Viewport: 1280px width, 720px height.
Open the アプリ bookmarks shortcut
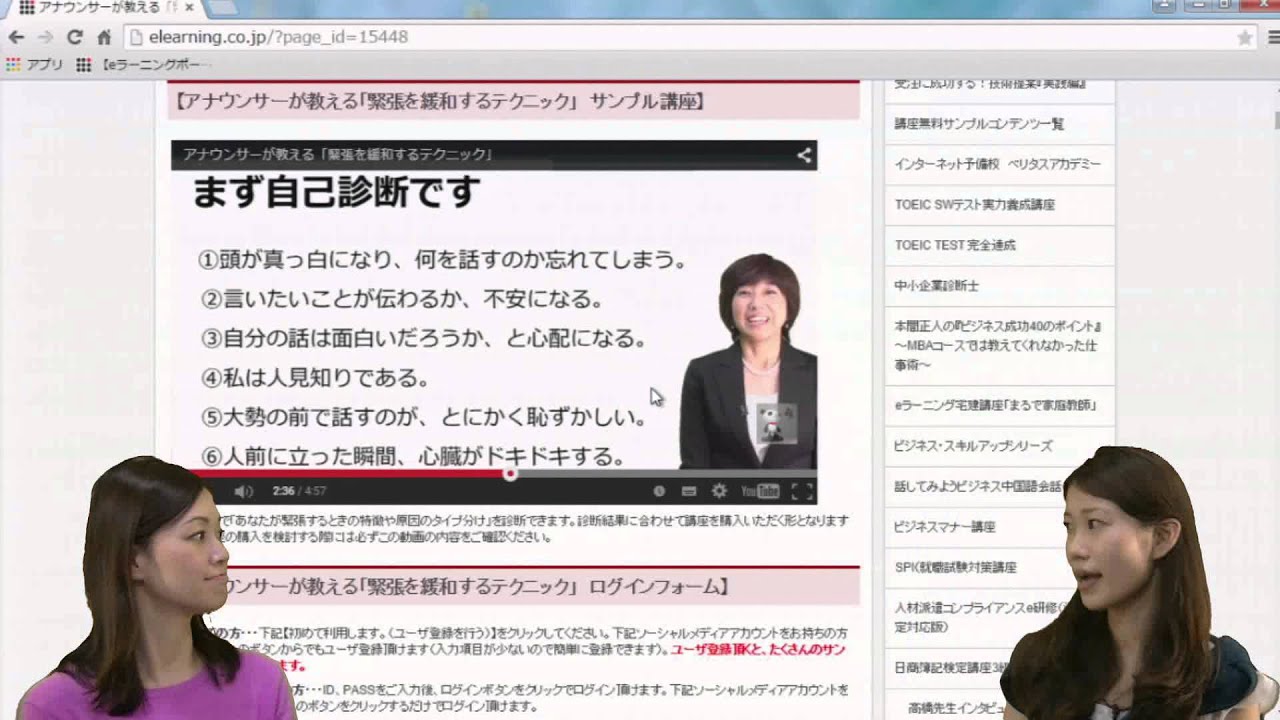(x=35, y=64)
